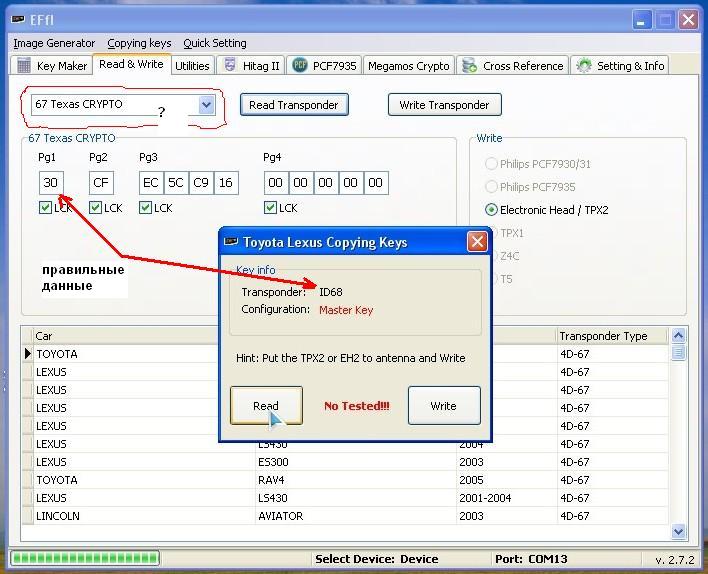Close the Toyota Lexus Copying Keys dialog
The height and width of the screenshot is (574, 708).
click(x=477, y=242)
